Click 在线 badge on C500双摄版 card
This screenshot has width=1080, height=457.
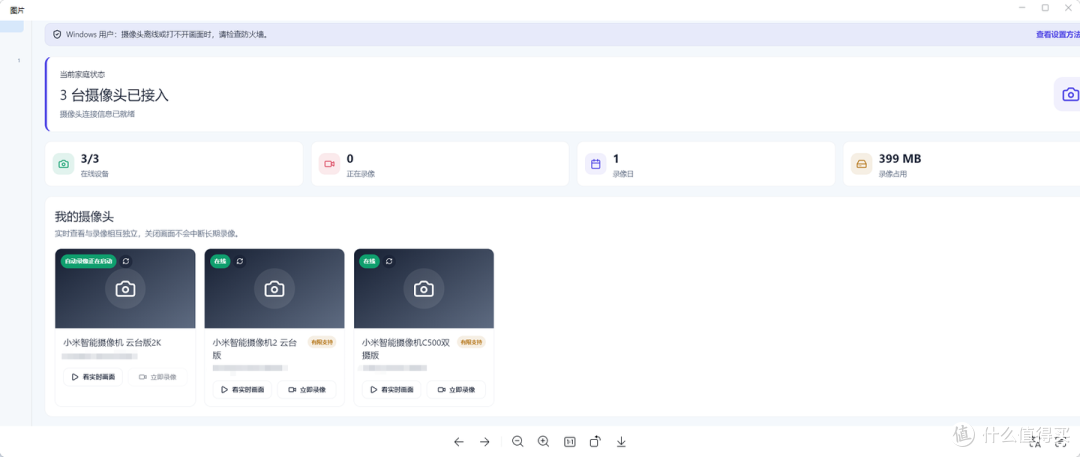pos(369,261)
